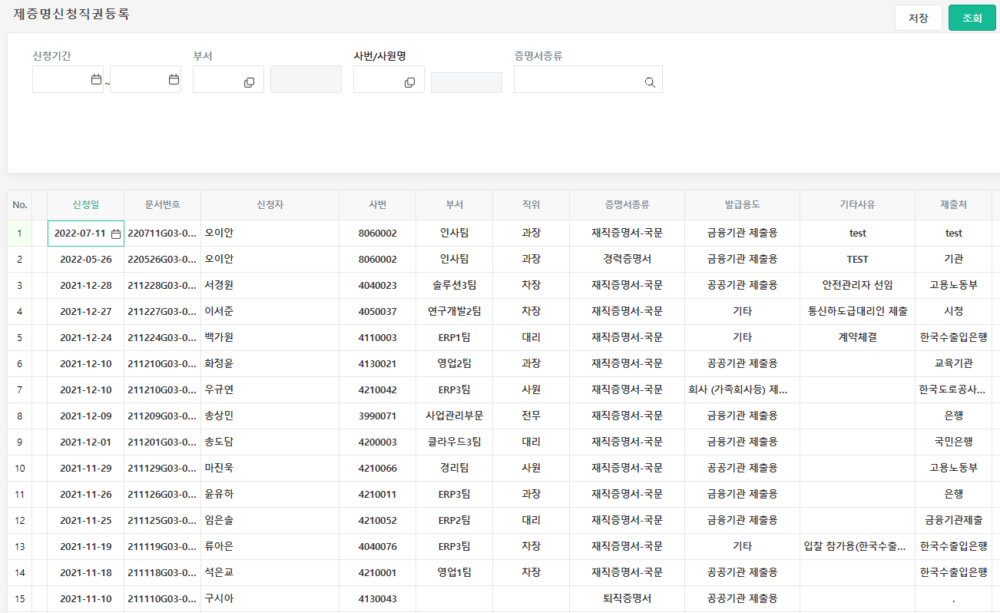Focus the 증명서종류 search input field
Viewport: 1000px width, 613px height.
click(x=578, y=81)
